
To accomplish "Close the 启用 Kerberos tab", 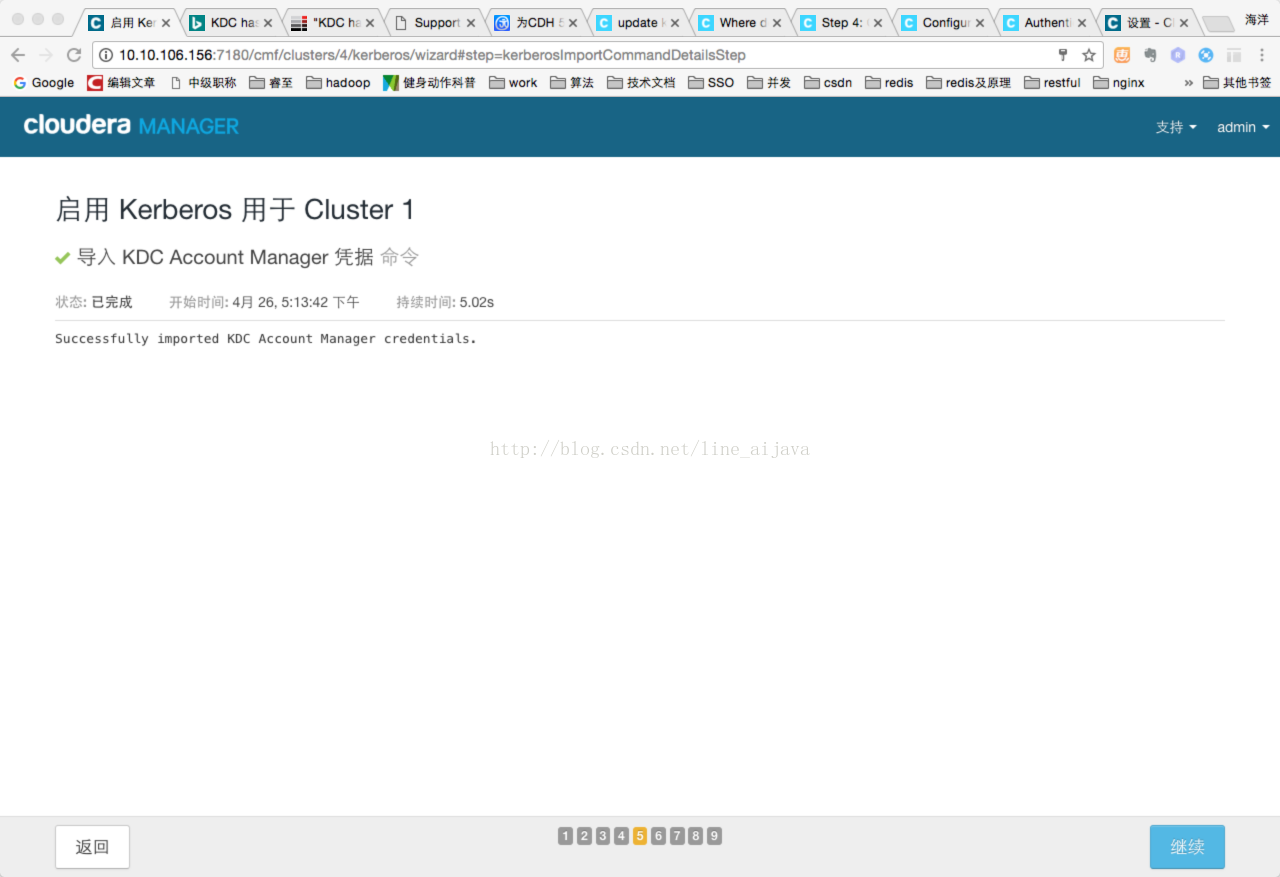I will [166, 23].
